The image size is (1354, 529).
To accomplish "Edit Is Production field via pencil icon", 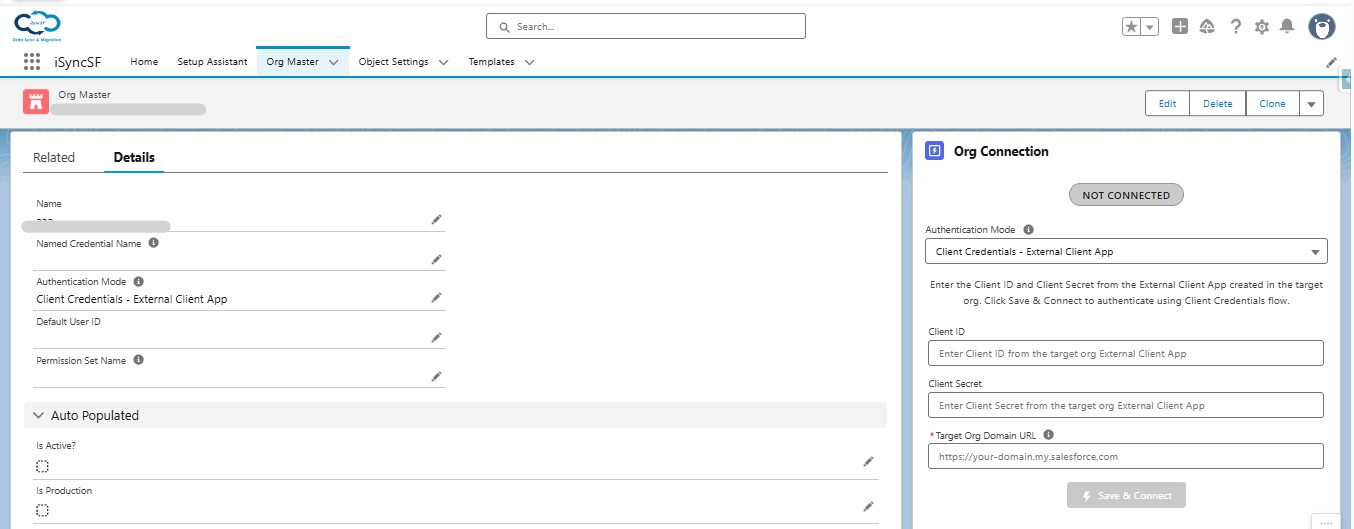I will click(x=868, y=507).
